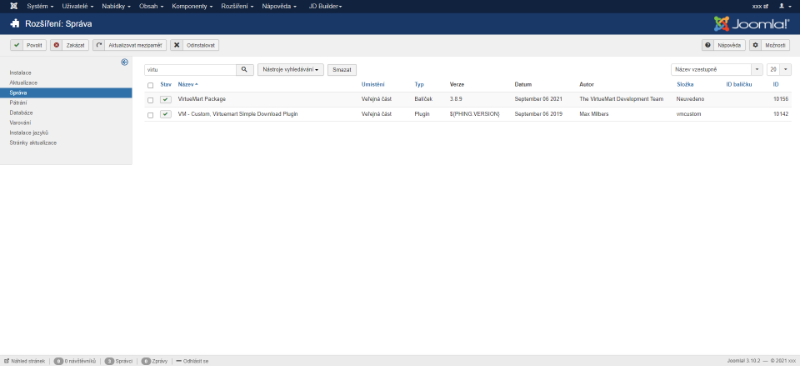Image resolution: width=800 pixels, height=366 pixels.
Task: Click the Smazat clear button
Action: point(342,70)
